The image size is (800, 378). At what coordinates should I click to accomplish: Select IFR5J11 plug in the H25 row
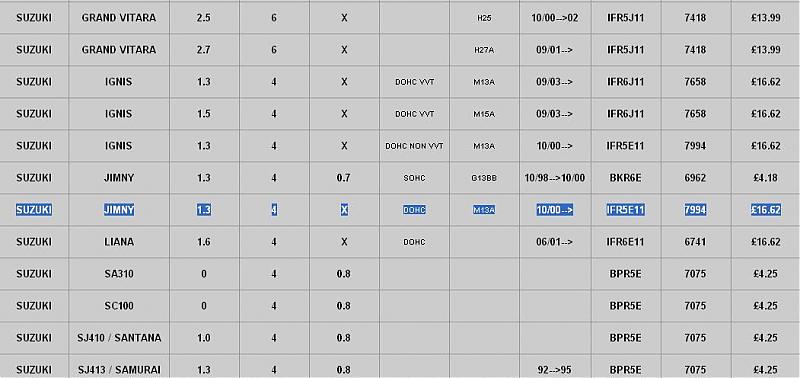(626, 18)
